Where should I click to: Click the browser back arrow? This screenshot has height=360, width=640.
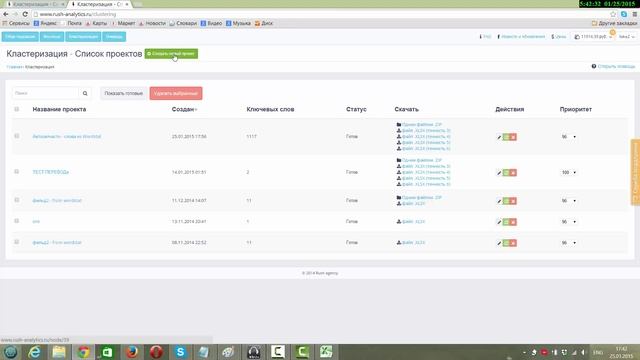[6, 14]
